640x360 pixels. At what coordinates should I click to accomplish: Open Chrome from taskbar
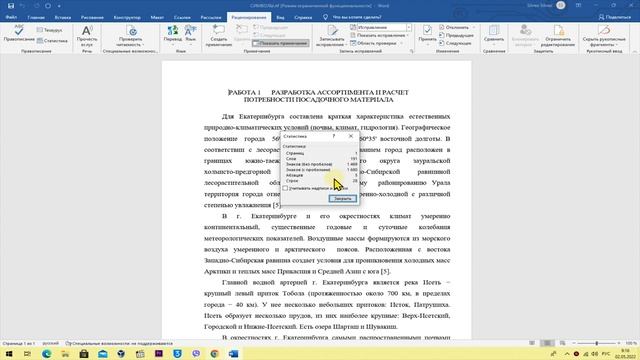pos(215,353)
